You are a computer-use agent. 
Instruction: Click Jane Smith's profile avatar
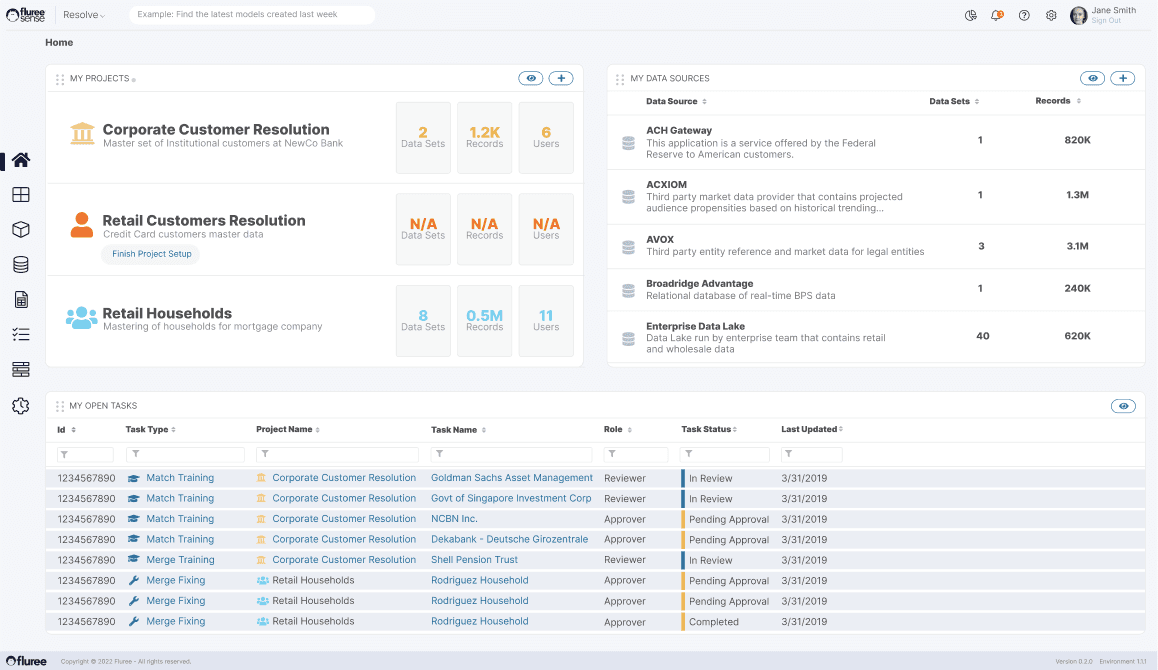pyautogui.click(x=1078, y=15)
